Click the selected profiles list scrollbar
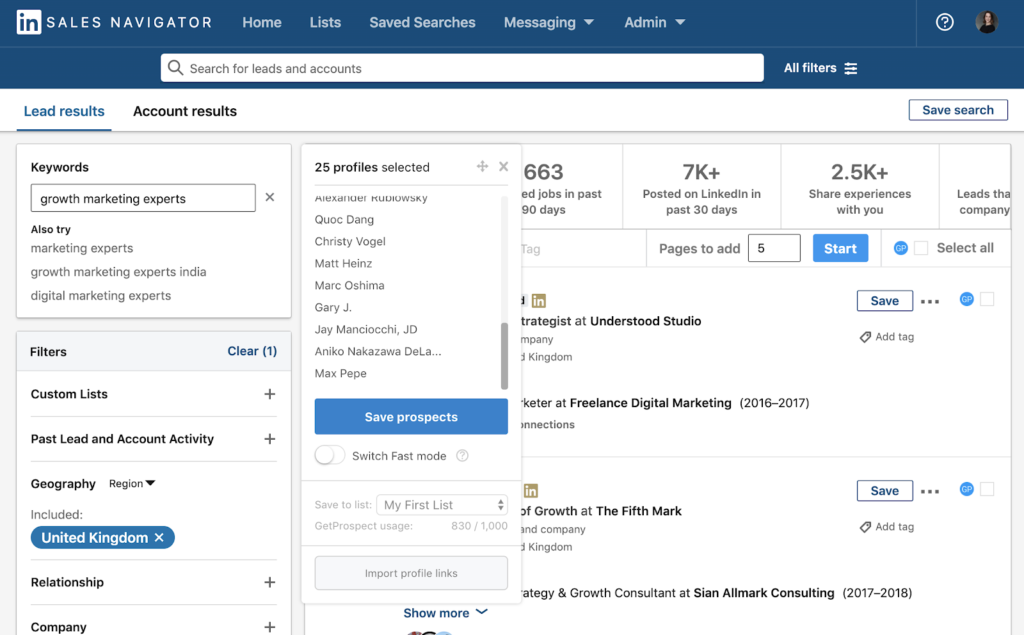 pos(504,356)
